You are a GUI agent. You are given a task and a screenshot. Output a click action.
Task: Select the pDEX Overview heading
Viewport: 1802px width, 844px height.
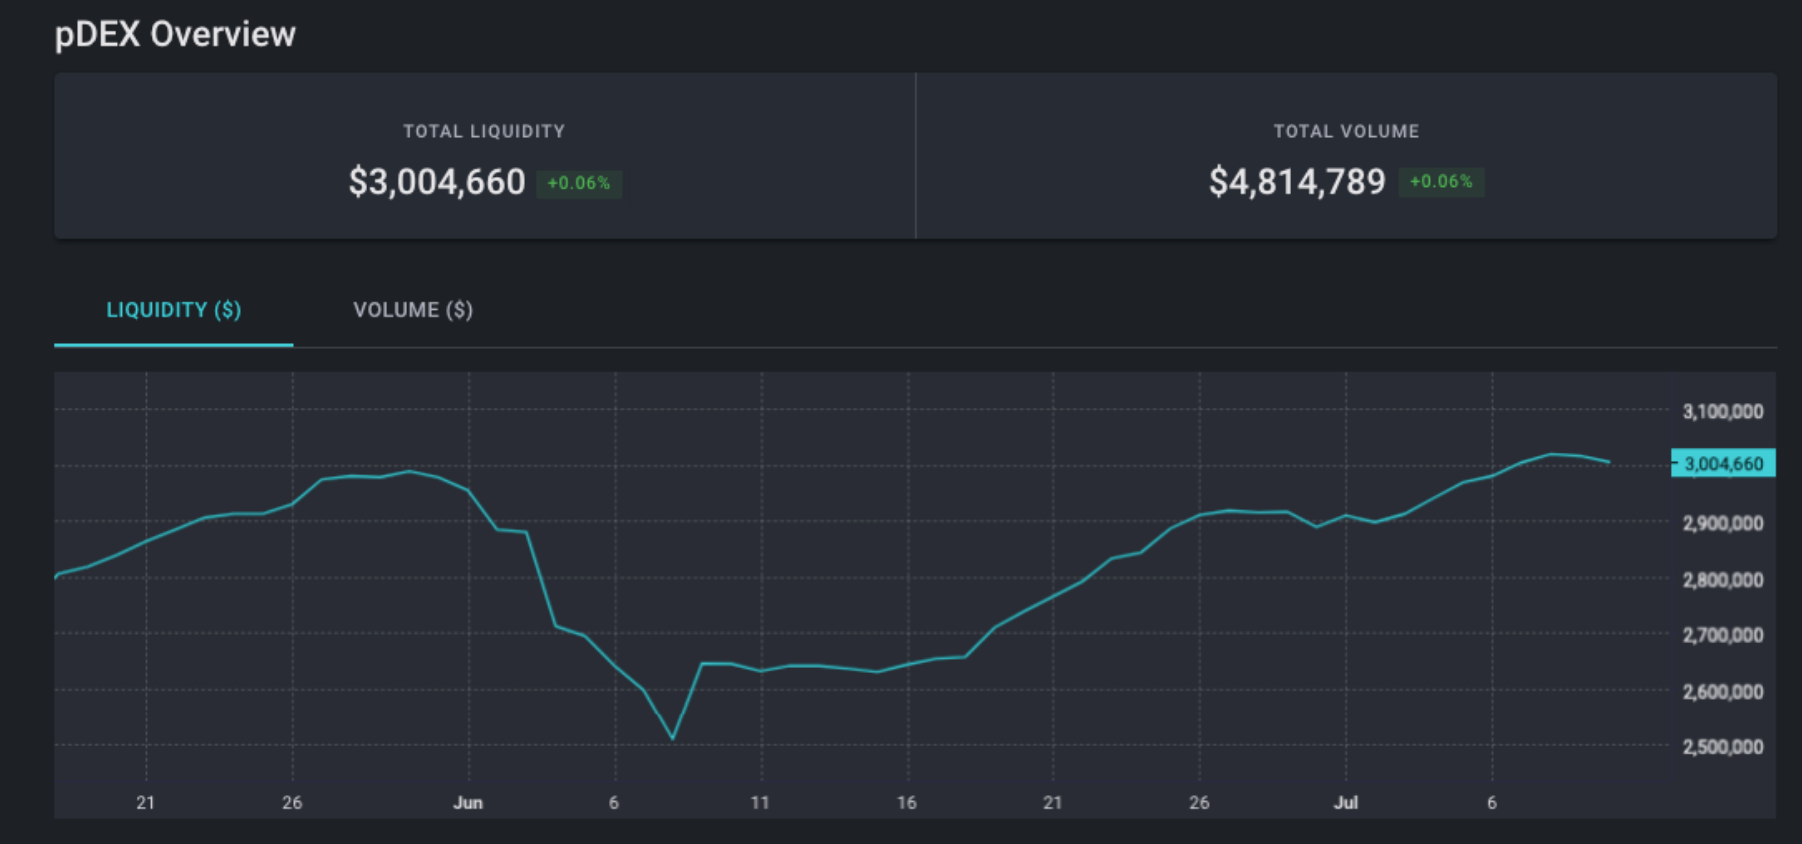175,35
